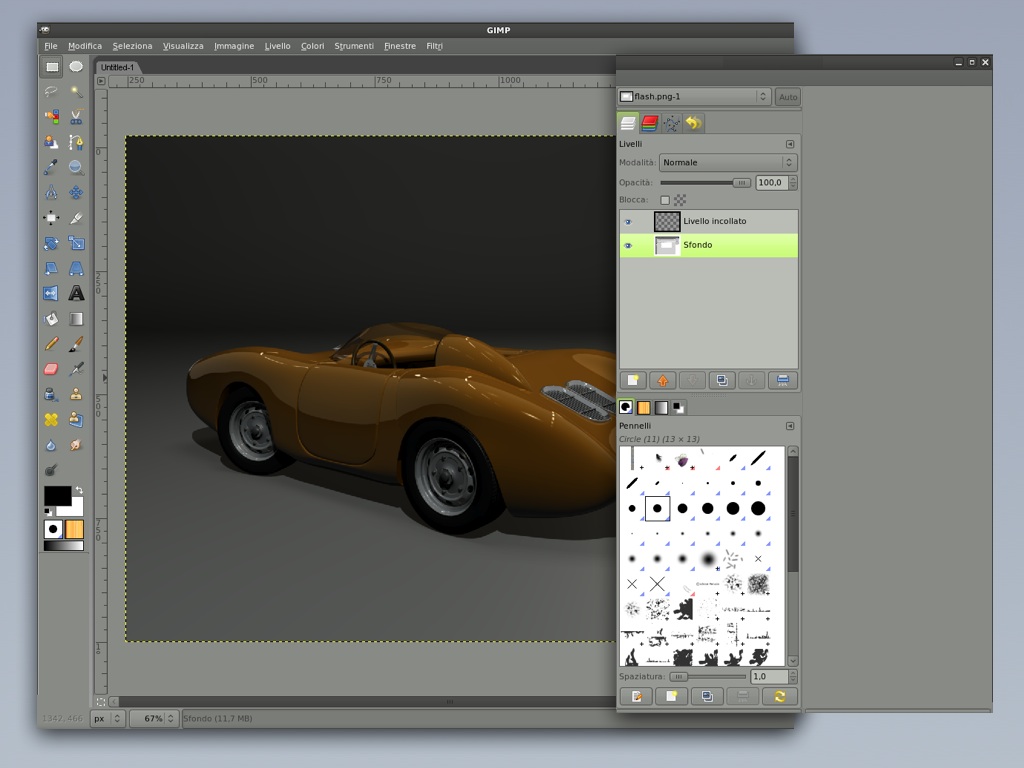1024x768 pixels.
Task: Click the black foreground color swatch
Action: 56,495
